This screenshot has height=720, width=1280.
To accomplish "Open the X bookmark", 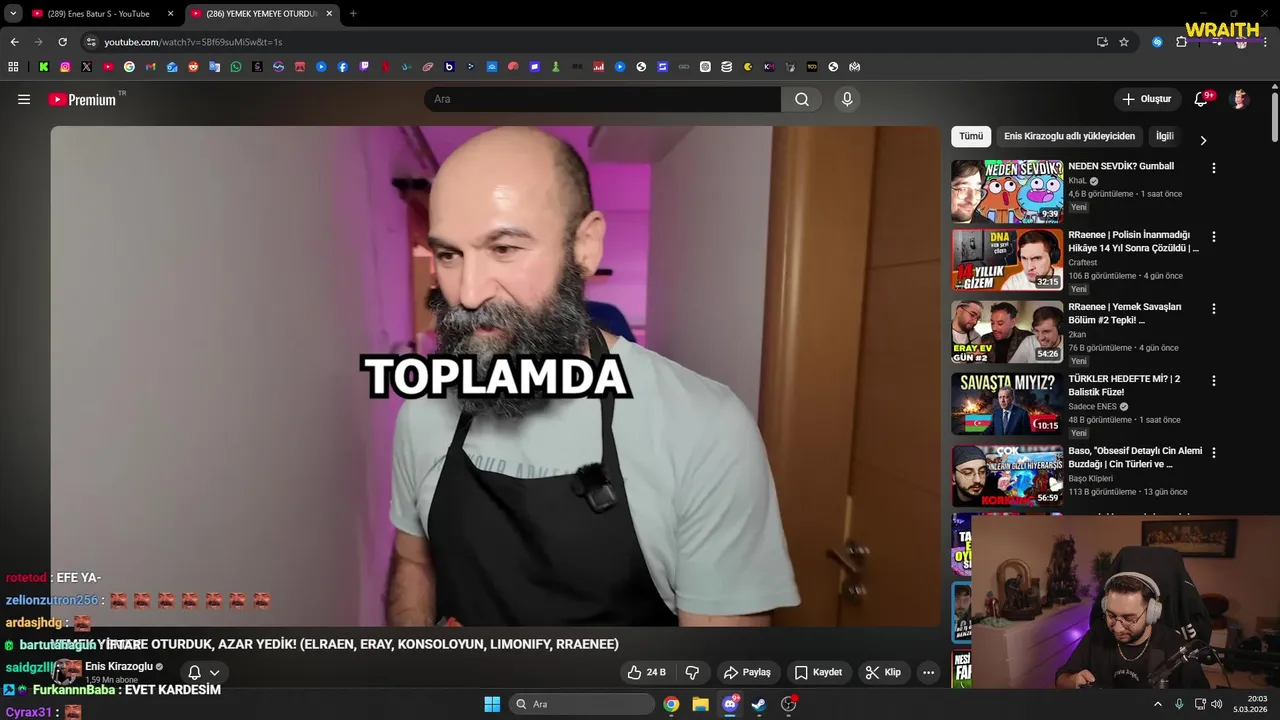I will [x=86, y=67].
